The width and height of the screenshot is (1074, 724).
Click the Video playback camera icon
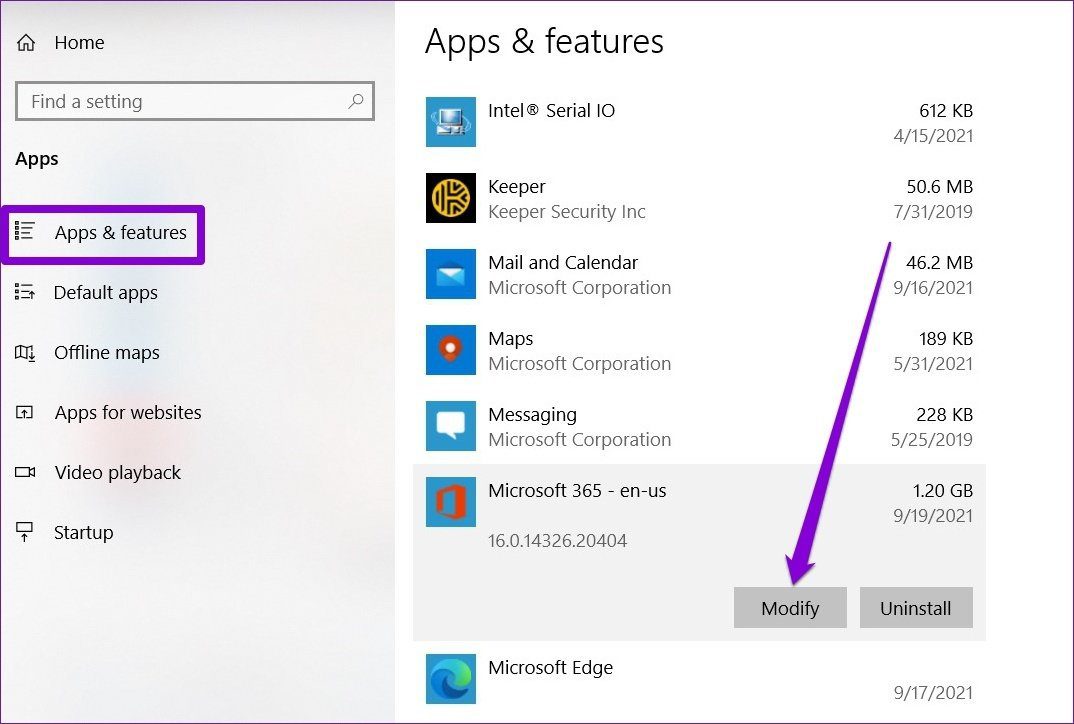(x=25, y=472)
